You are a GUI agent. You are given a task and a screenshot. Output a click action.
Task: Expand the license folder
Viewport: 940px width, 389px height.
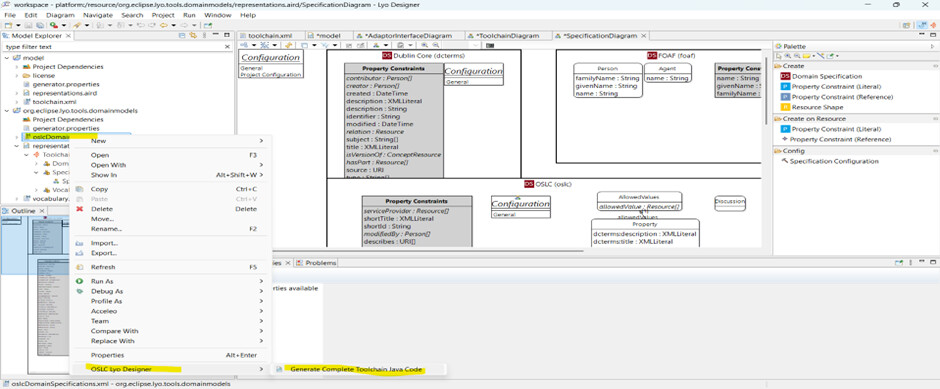pos(17,76)
